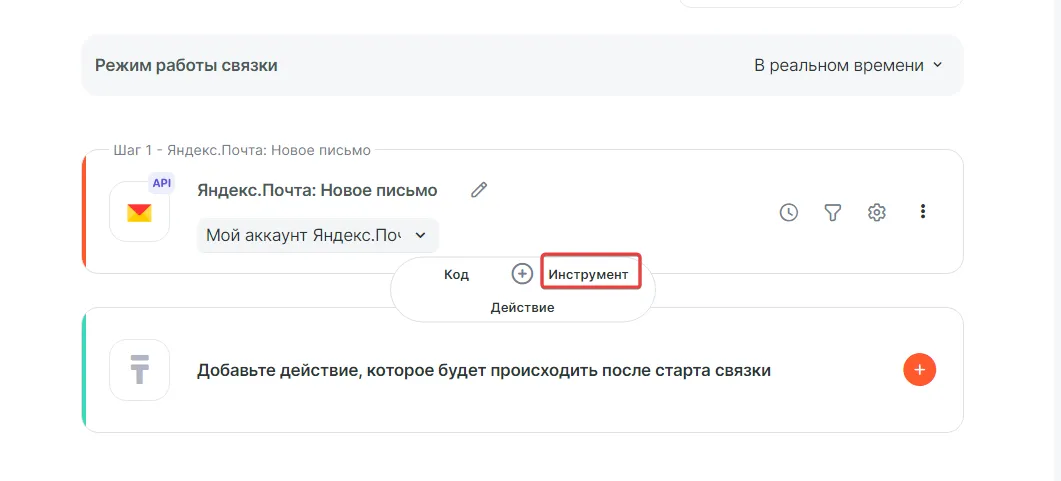This screenshot has width=1061, height=481.
Task: Click the "Добавьте действие" prompt text
Action: tap(483, 370)
